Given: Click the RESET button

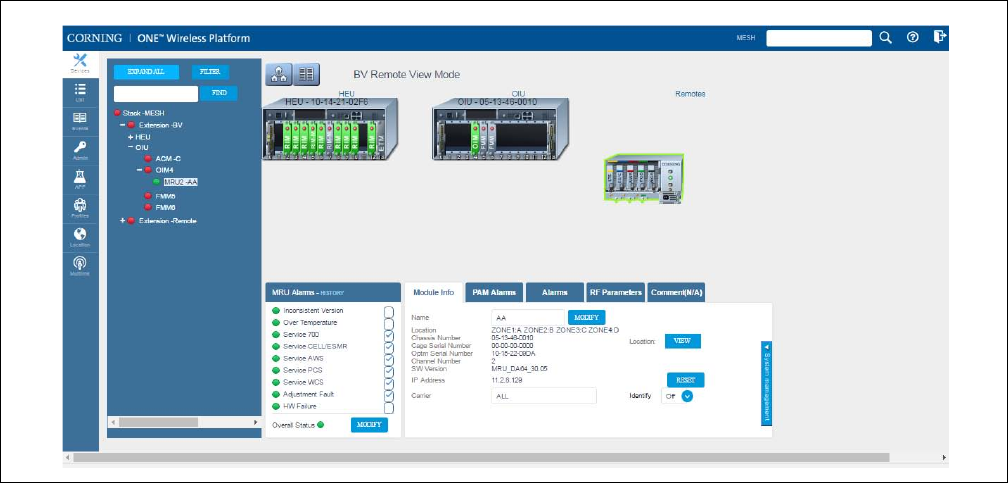Looking at the screenshot, I should pyautogui.click(x=685, y=380).
